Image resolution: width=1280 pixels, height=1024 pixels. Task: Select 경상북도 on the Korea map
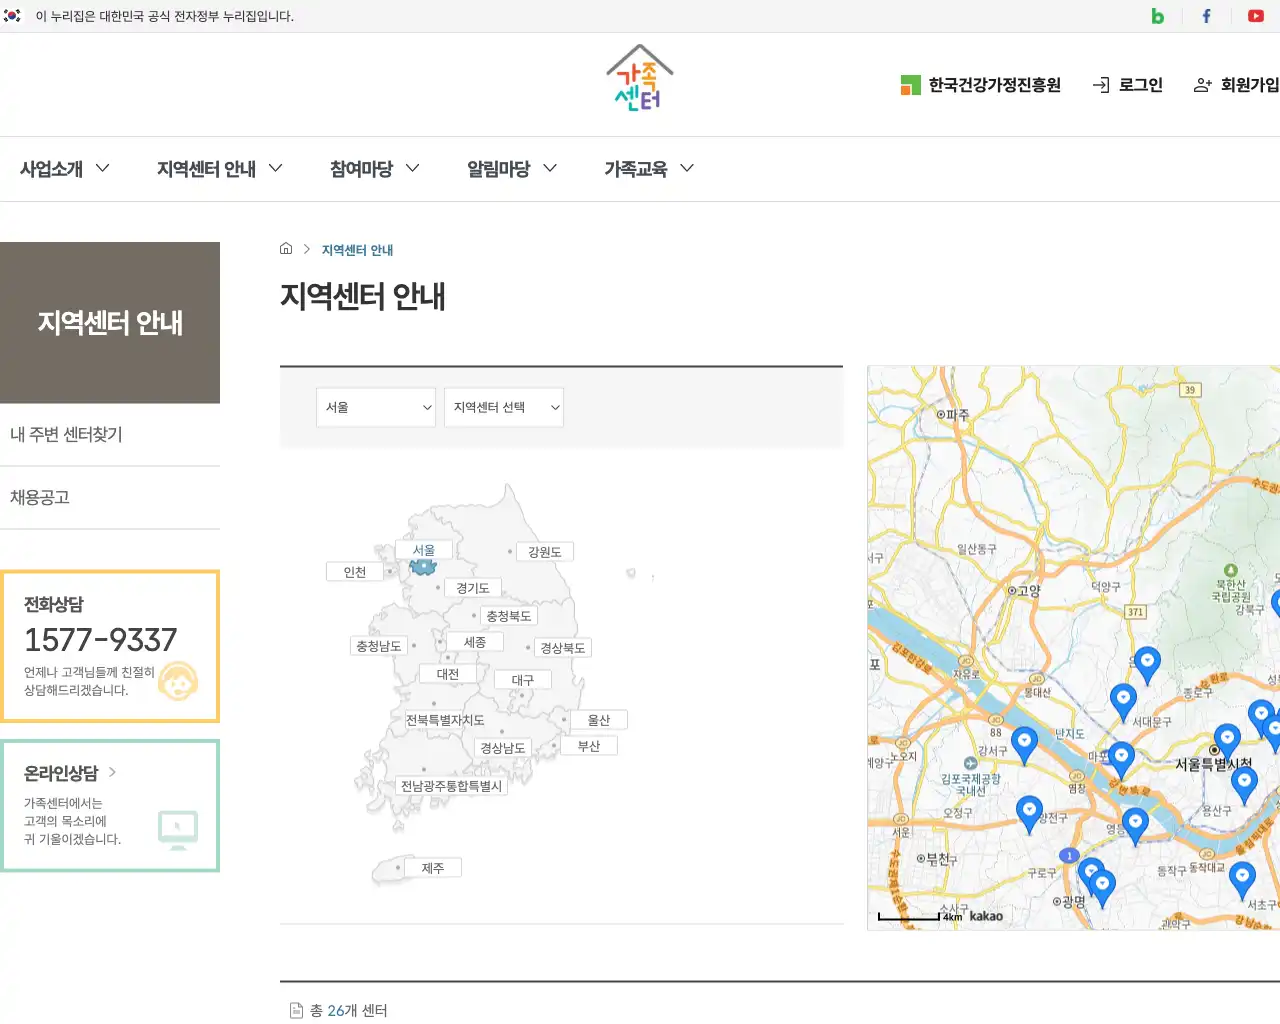(563, 648)
